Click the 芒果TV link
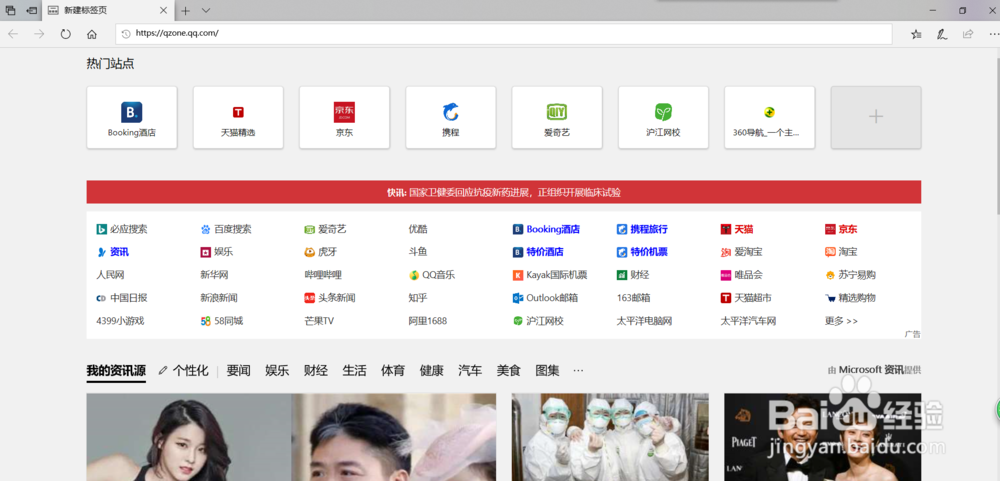The width and height of the screenshot is (1000, 481). 319,321
